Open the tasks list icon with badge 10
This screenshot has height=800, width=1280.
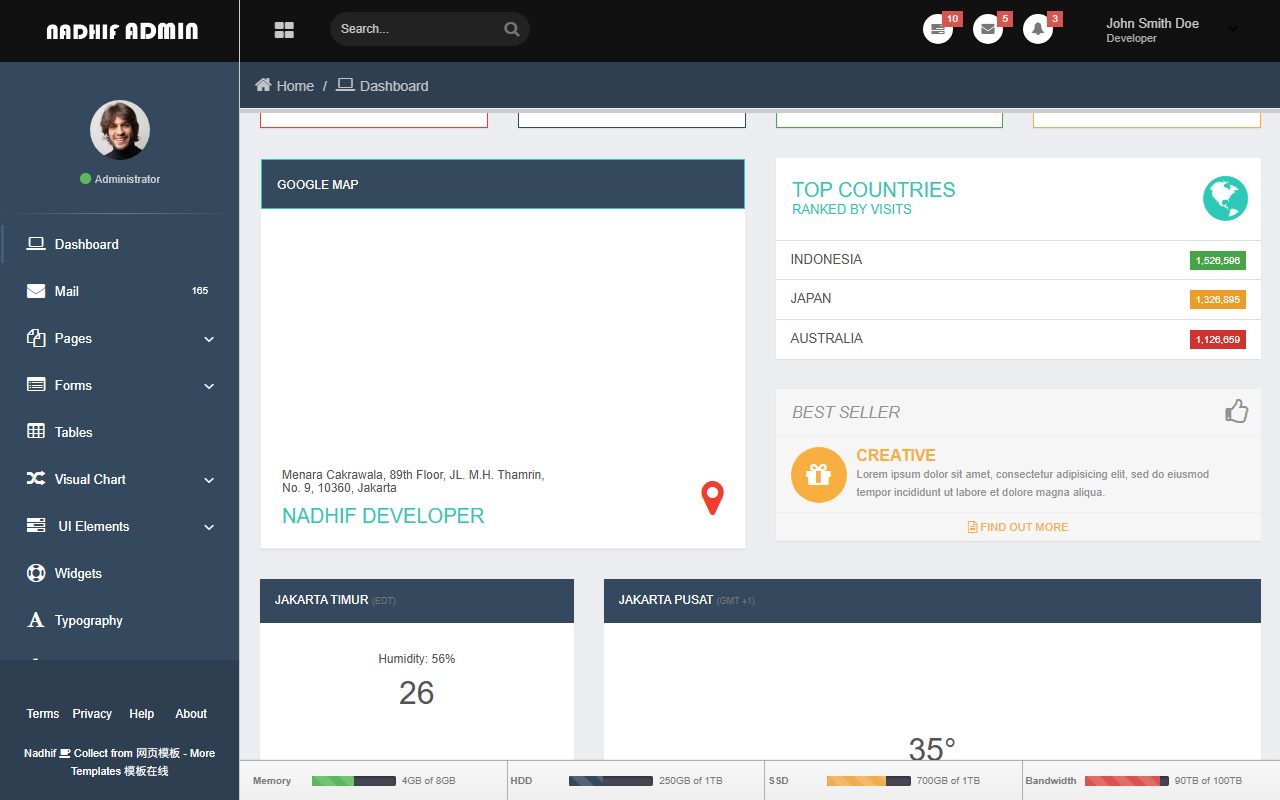coord(938,29)
